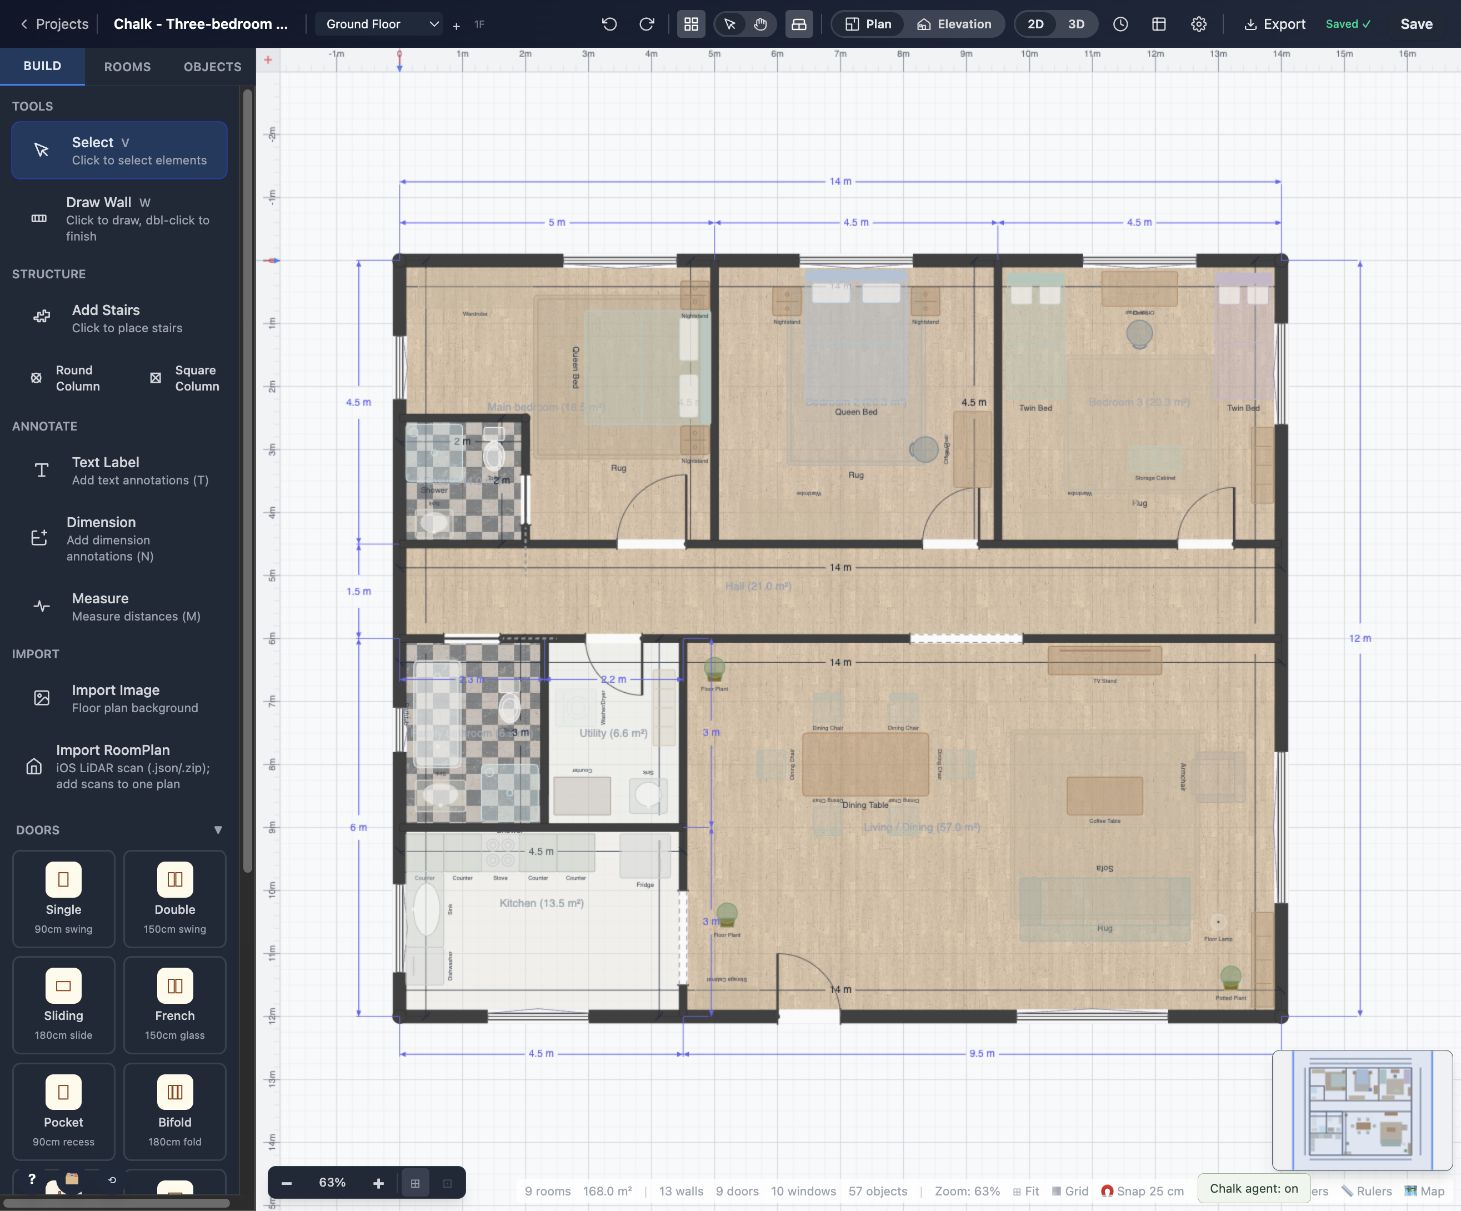Add a new floor with plus icon
Viewport: 1461px width, 1211px height.
pyautogui.click(x=456, y=25)
